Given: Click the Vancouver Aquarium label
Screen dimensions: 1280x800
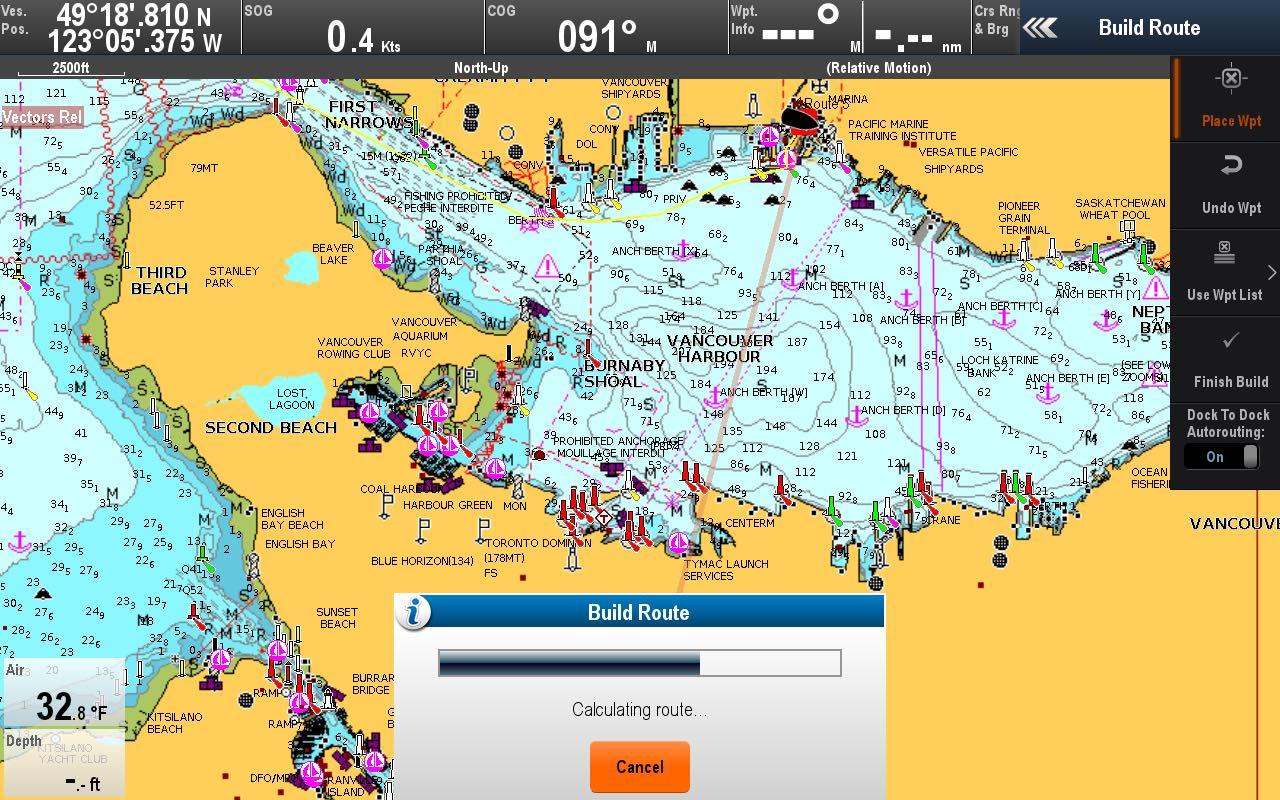Looking at the screenshot, I should tap(424, 328).
